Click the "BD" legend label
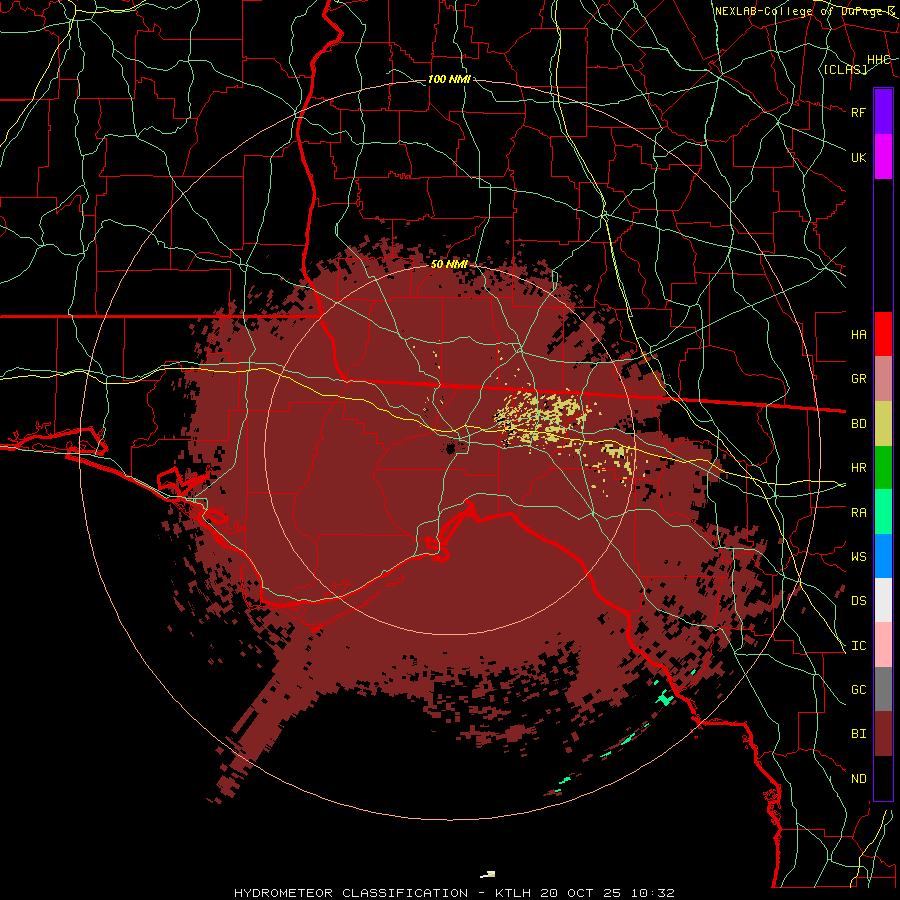The image size is (900, 900). pos(859,424)
